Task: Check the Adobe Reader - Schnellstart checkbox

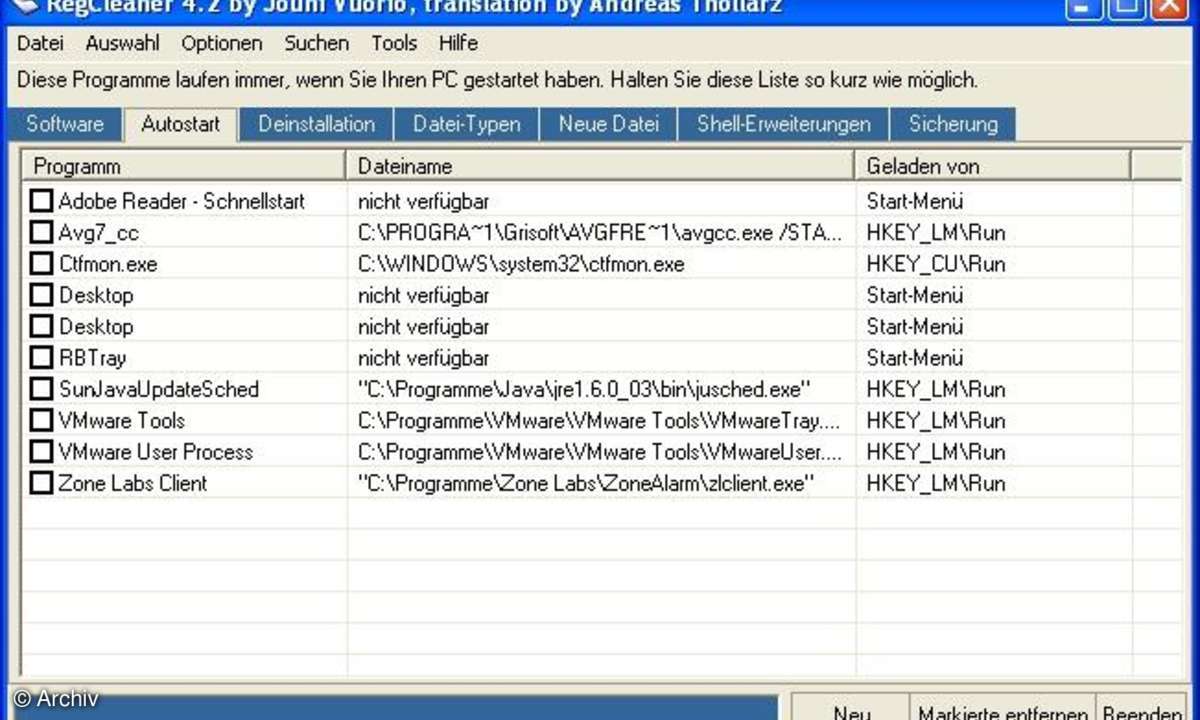Action: (41, 201)
